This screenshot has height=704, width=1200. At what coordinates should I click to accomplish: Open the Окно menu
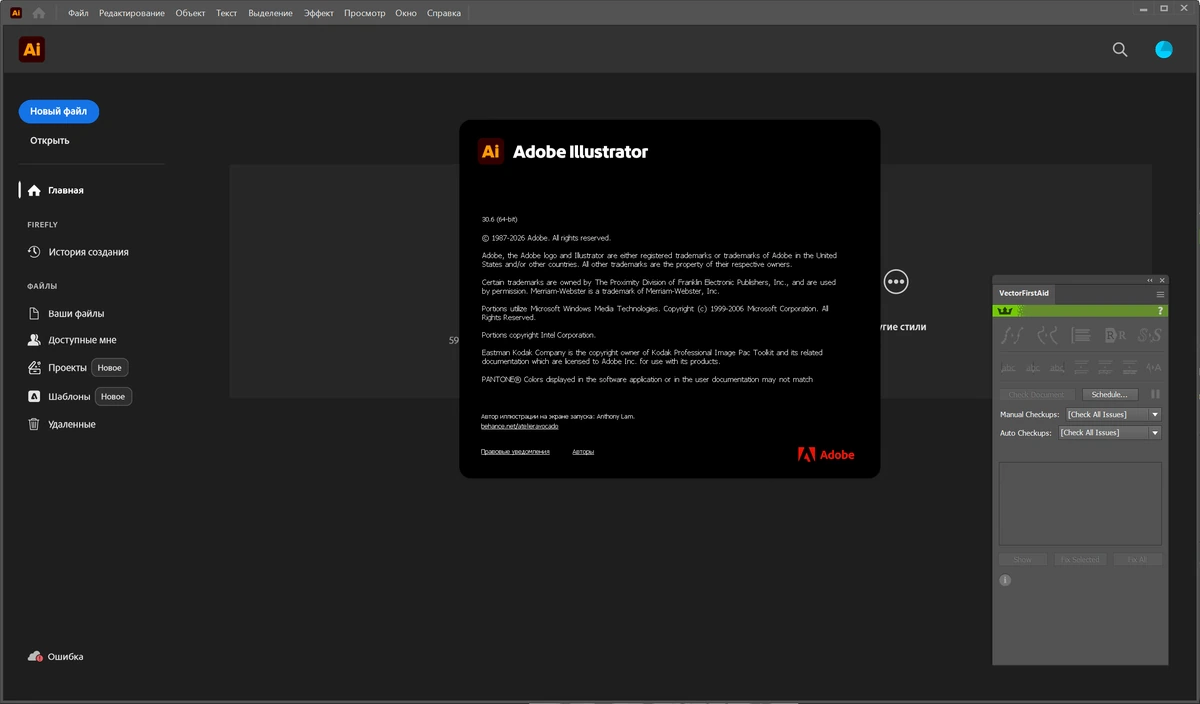click(x=406, y=13)
